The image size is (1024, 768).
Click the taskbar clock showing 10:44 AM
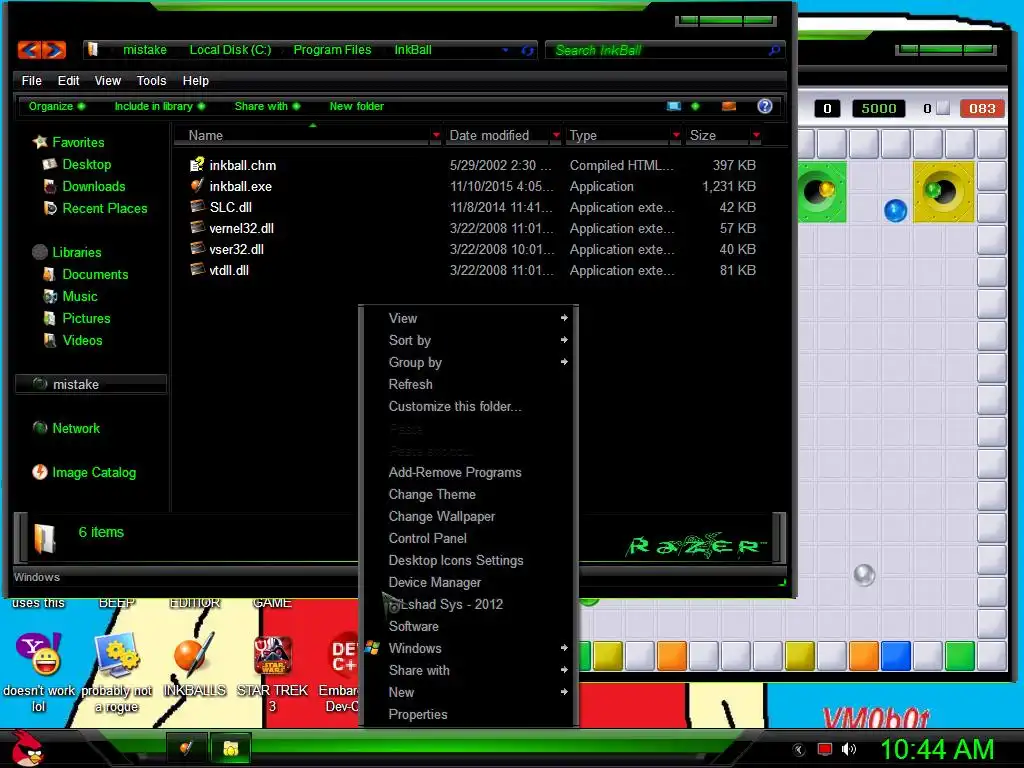(x=937, y=749)
